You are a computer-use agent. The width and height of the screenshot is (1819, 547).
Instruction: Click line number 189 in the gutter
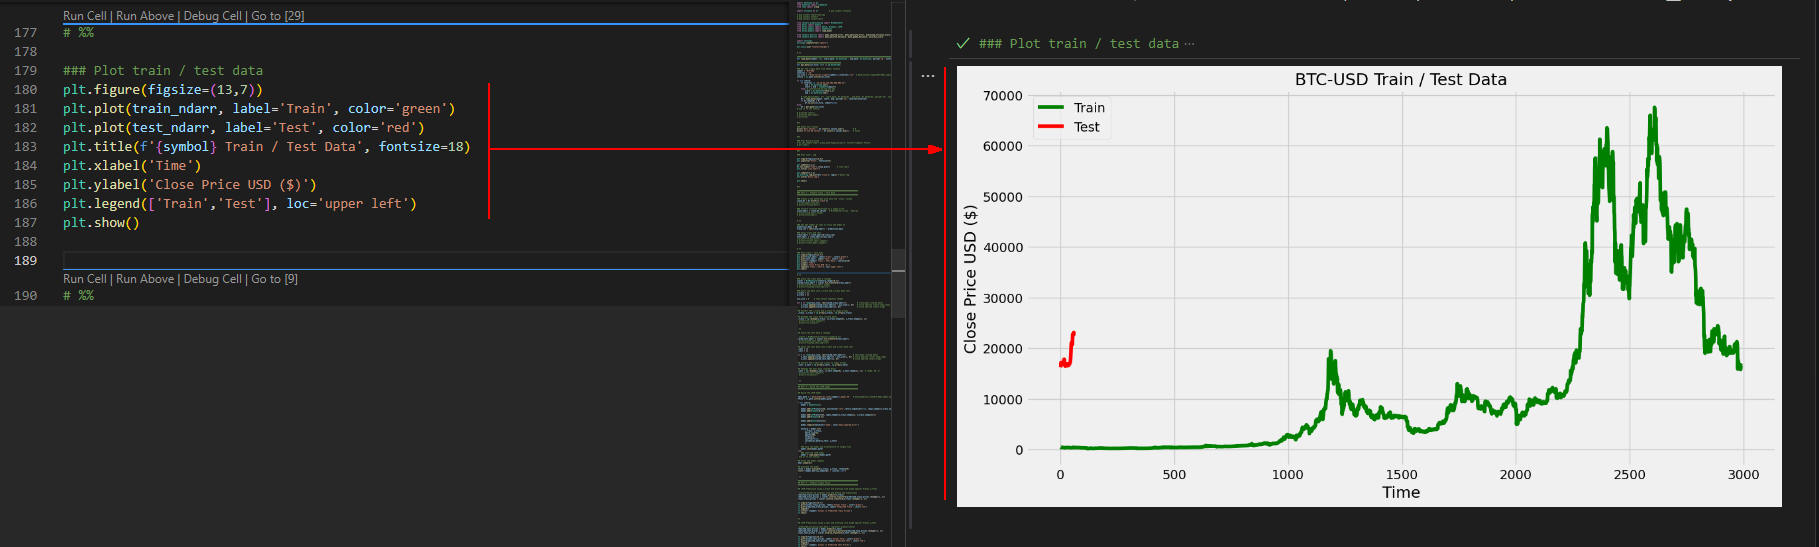(26, 261)
